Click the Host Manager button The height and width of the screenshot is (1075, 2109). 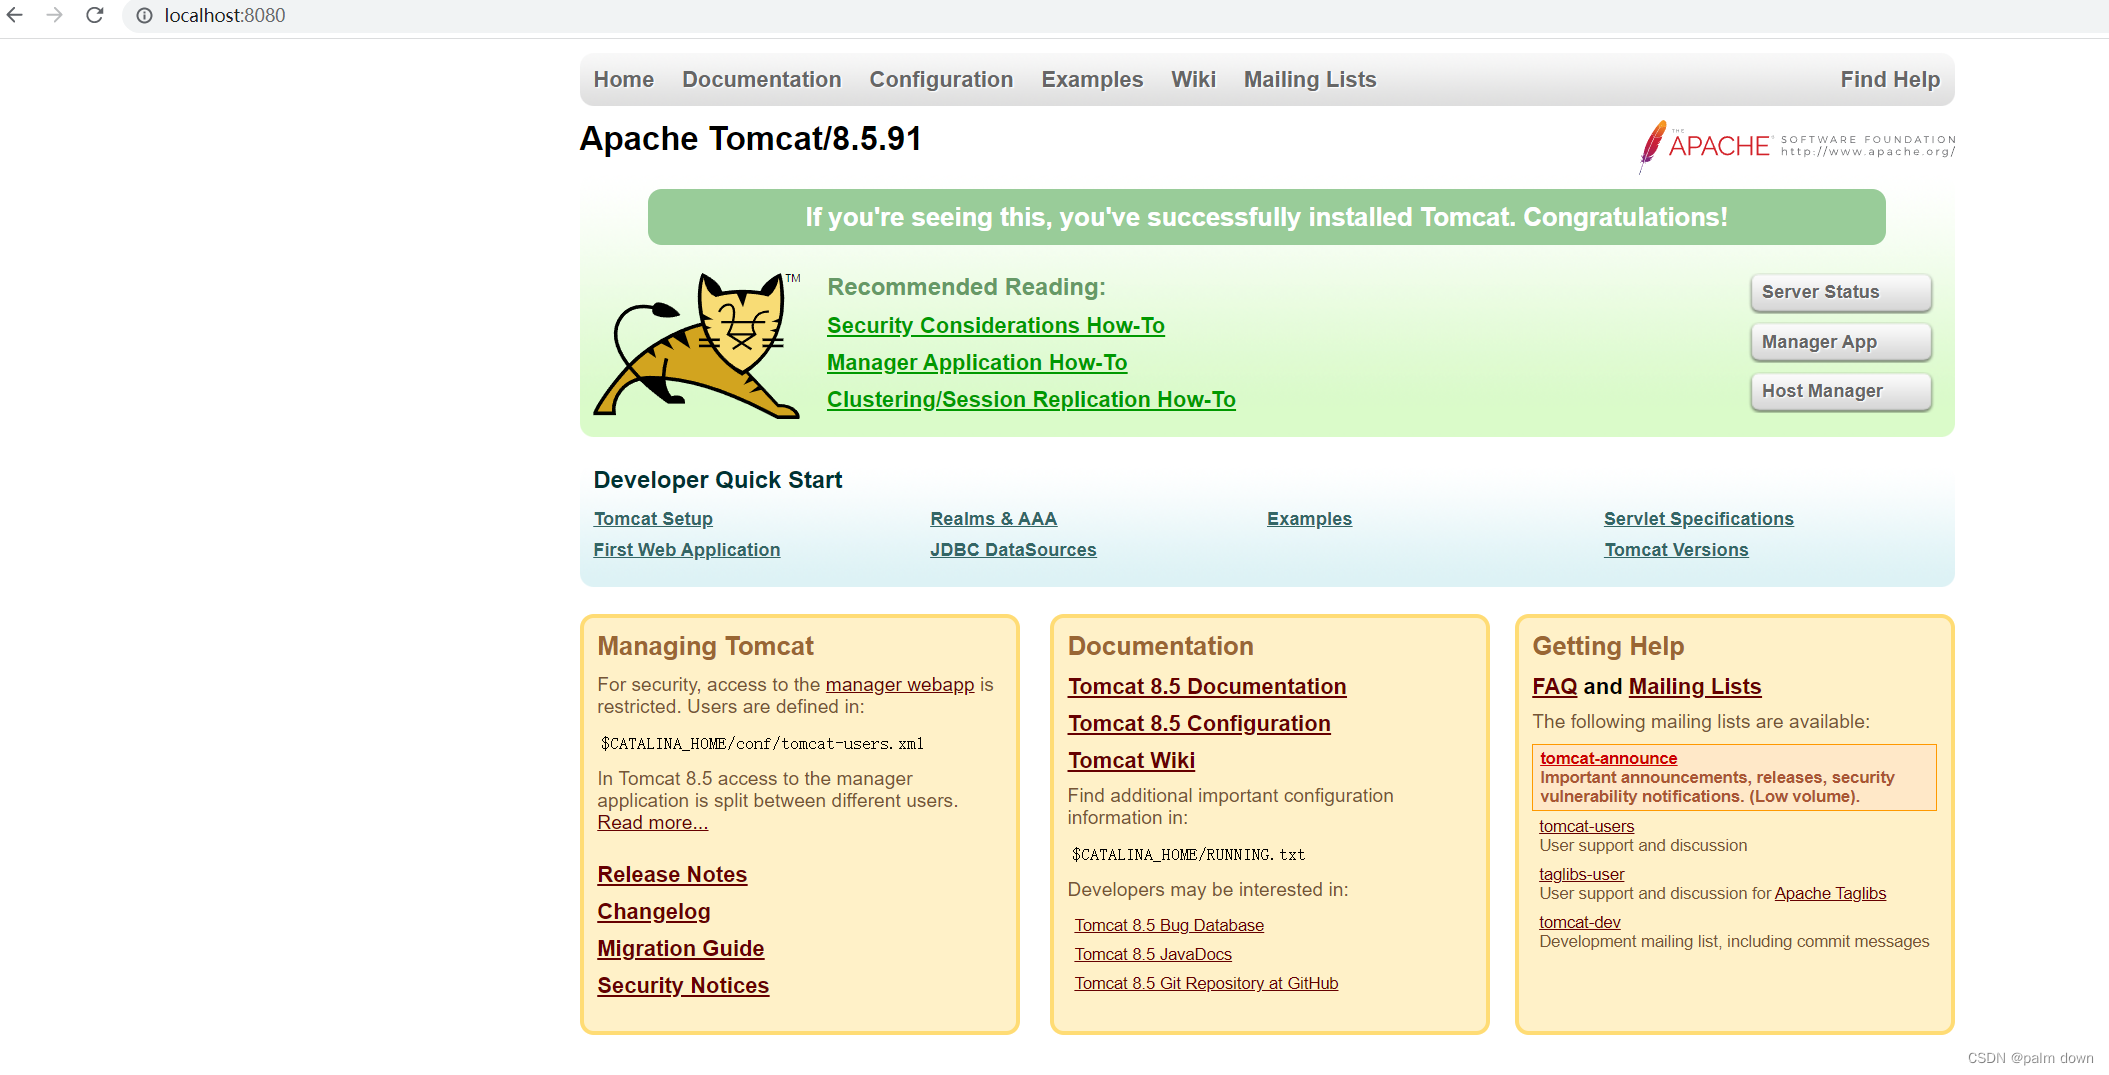(1841, 391)
